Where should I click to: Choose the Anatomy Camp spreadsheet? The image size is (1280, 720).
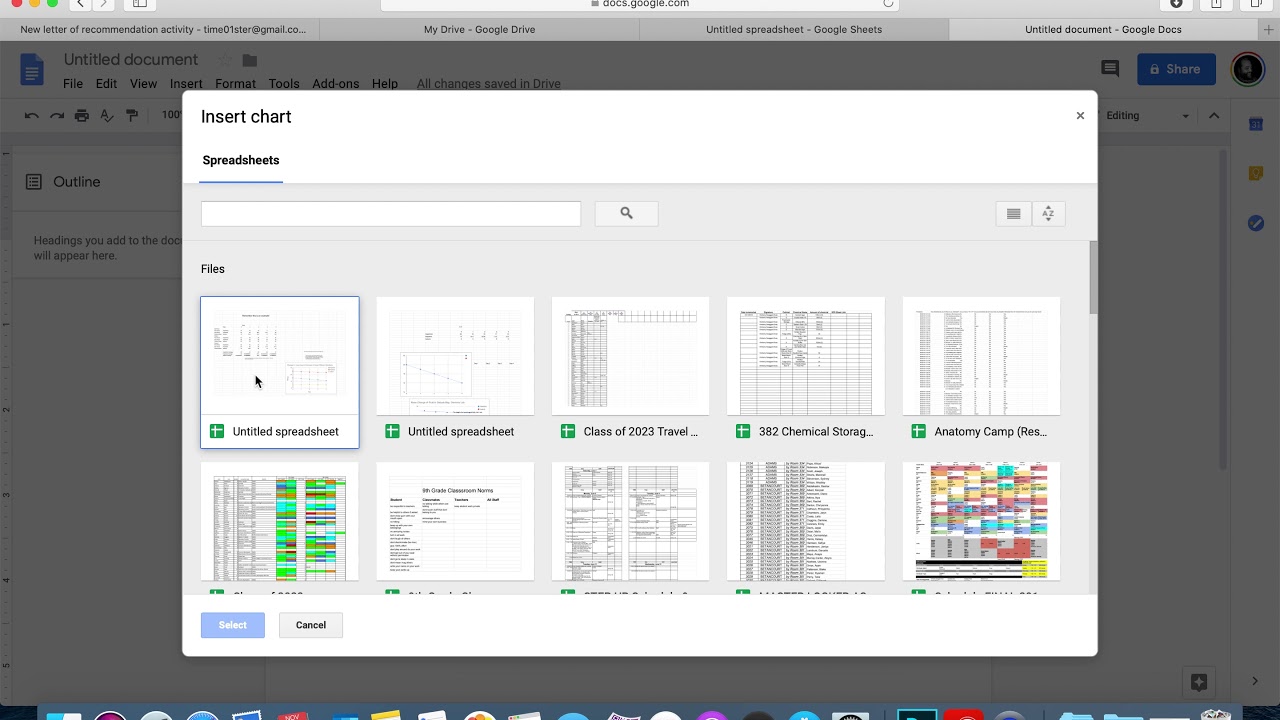(x=981, y=372)
